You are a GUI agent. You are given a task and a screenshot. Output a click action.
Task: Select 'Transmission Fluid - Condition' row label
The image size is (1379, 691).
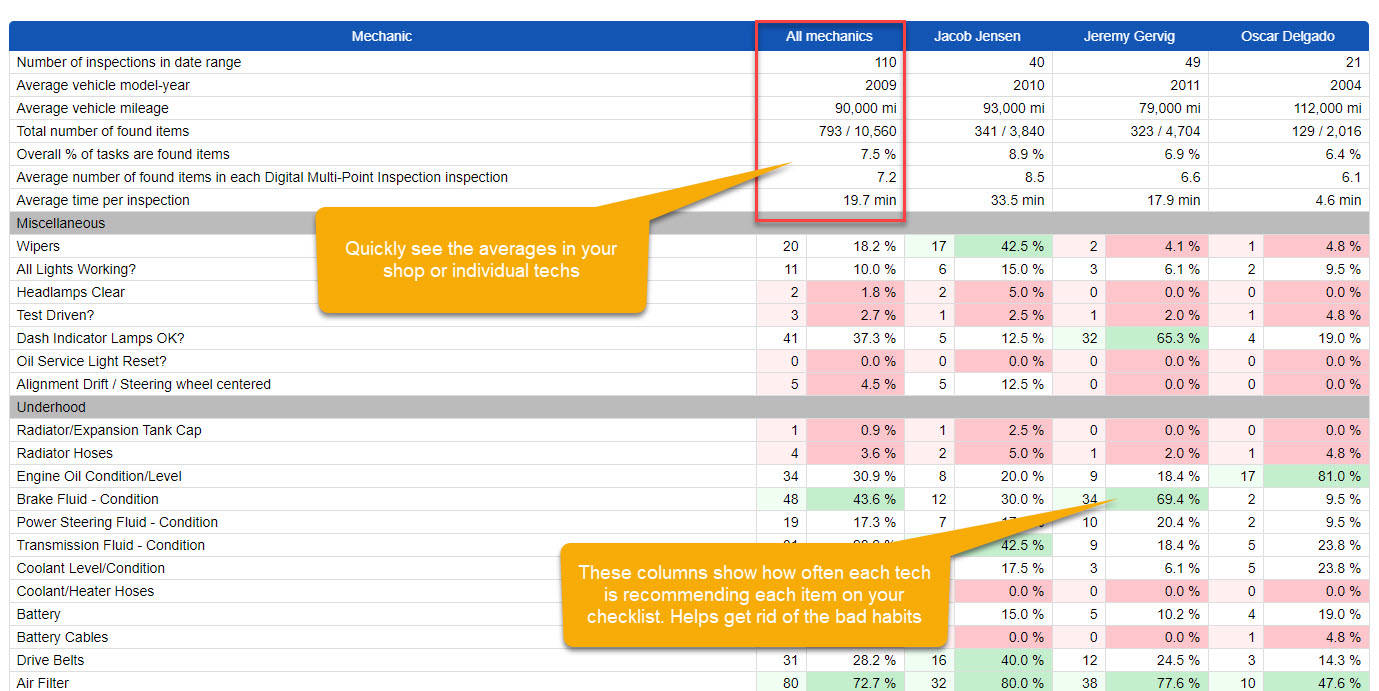click(111, 545)
